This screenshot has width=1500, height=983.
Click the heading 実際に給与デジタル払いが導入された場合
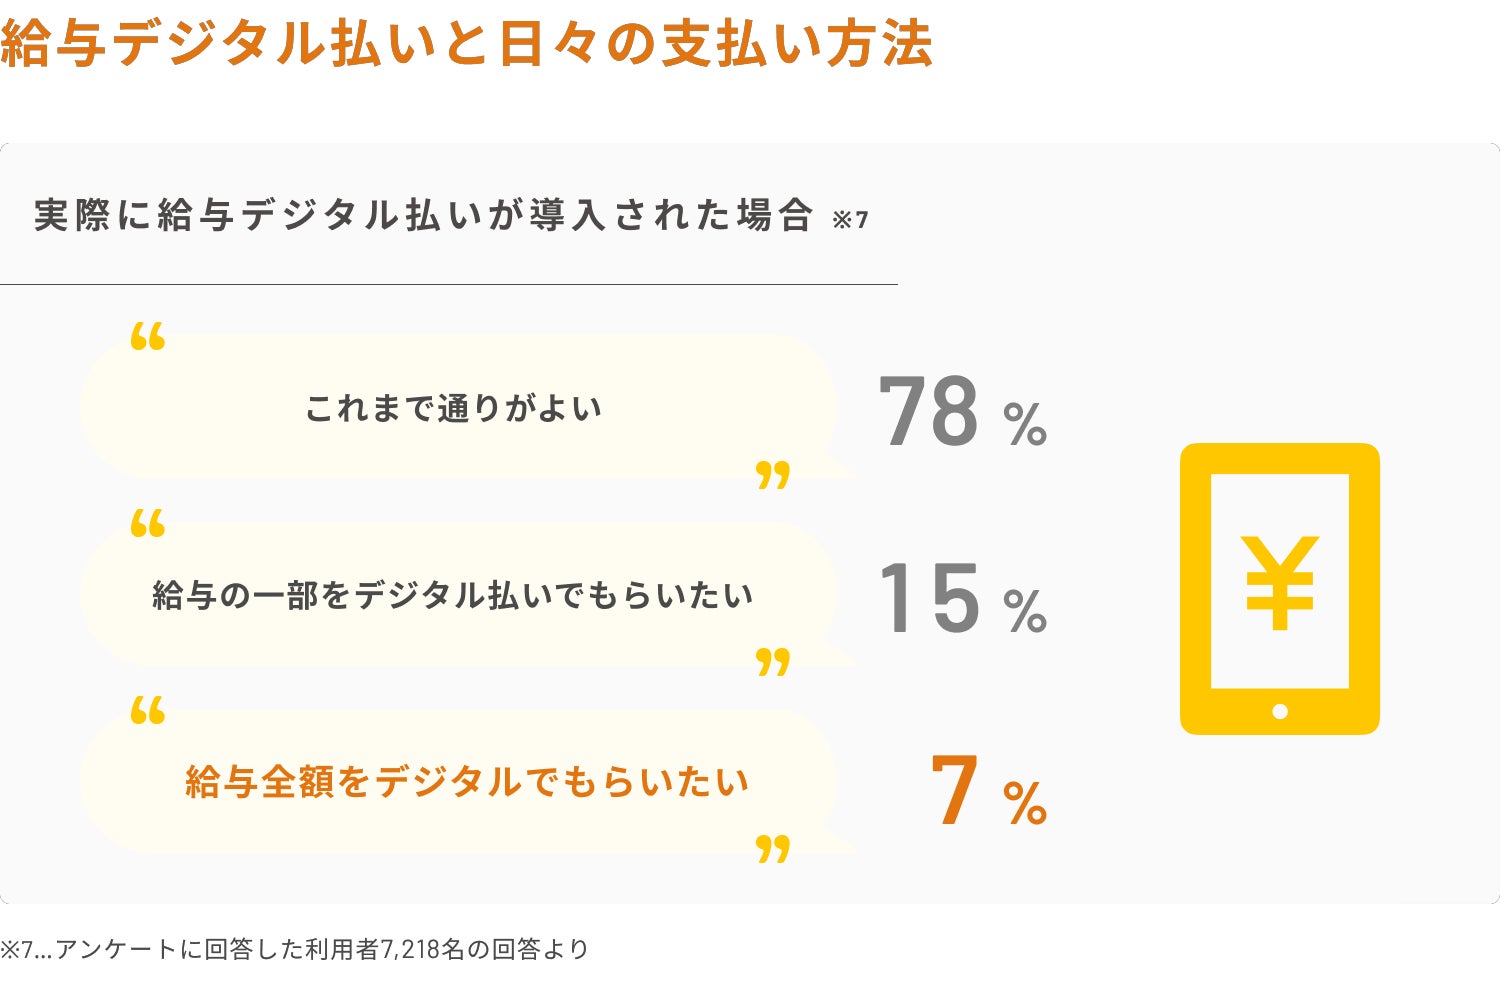423,216
